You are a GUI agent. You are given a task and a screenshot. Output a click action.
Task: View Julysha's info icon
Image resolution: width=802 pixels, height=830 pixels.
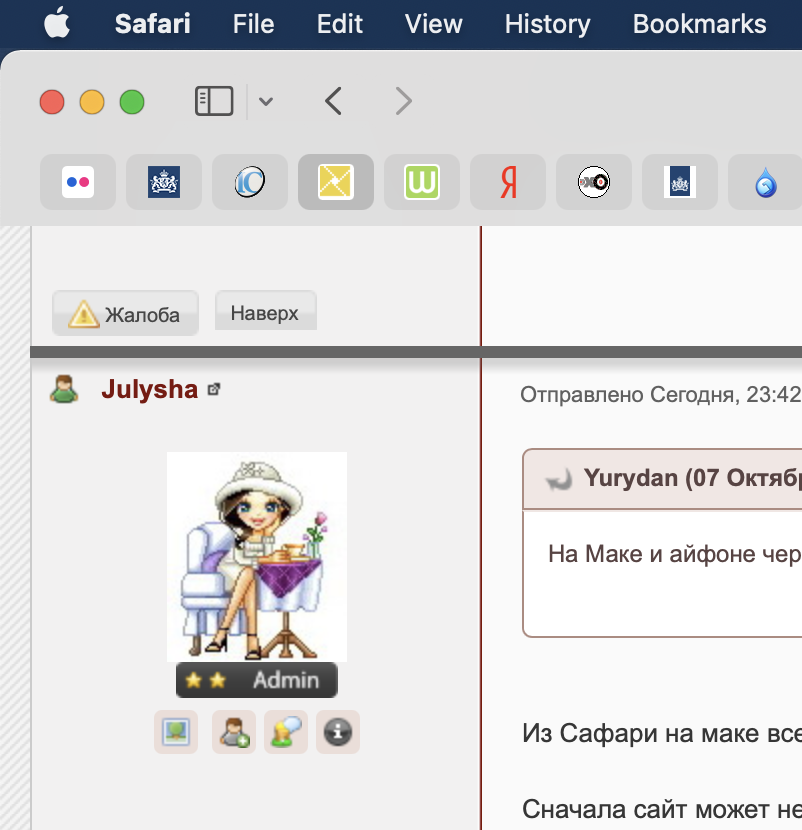pyautogui.click(x=338, y=732)
